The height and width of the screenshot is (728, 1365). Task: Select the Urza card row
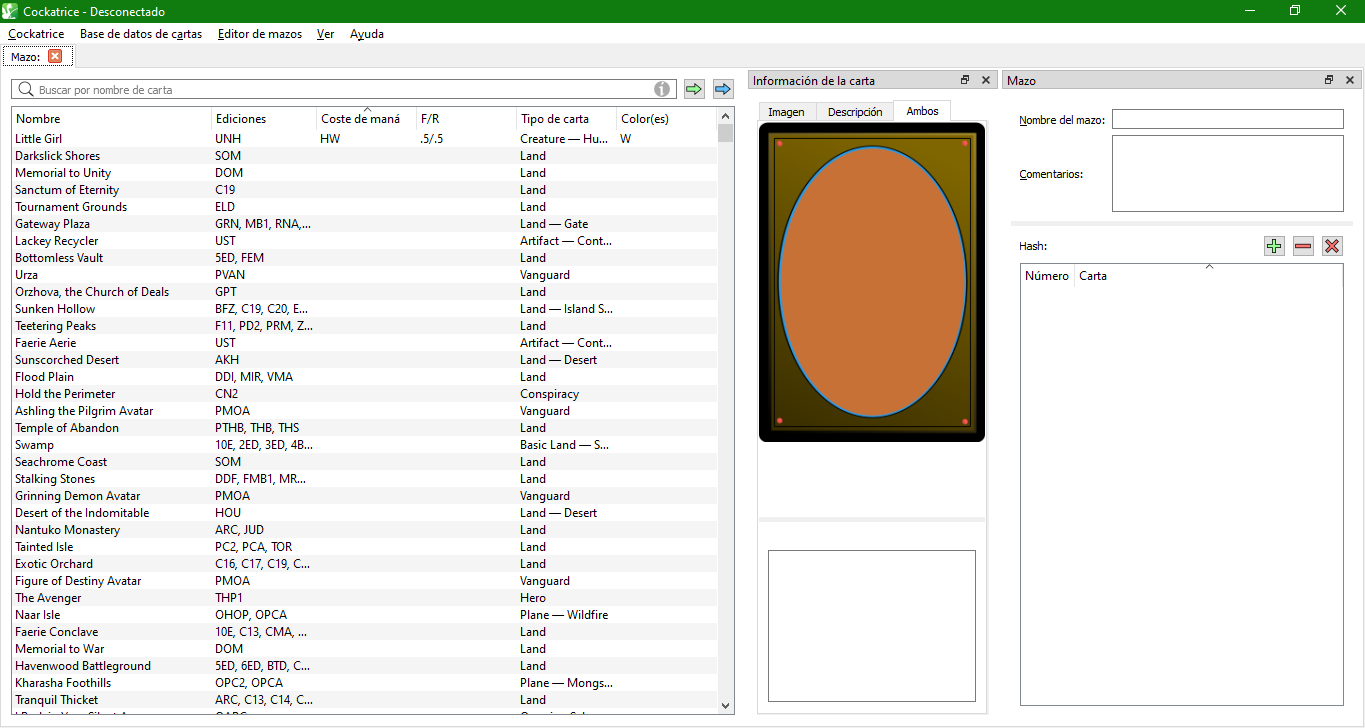tap(365, 275)
